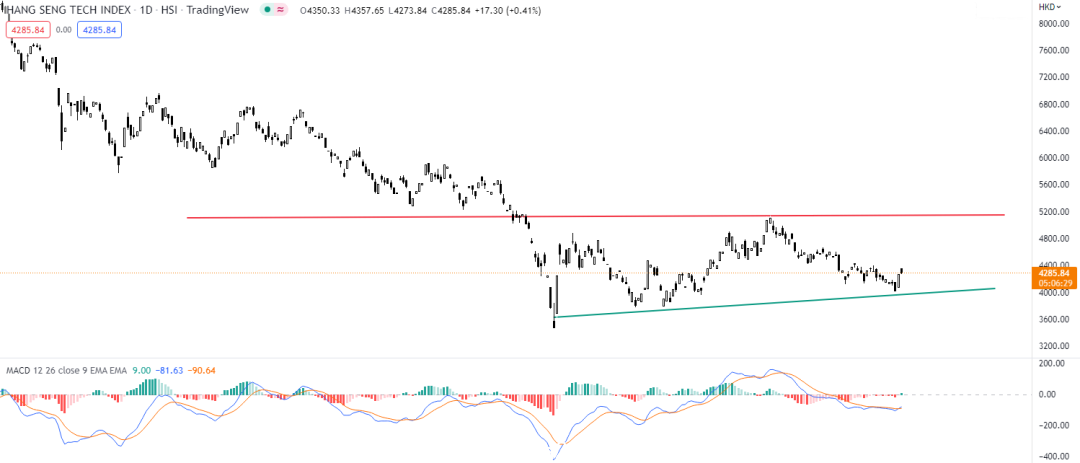Select the red 4285.84 sell price box

(28, 30)
